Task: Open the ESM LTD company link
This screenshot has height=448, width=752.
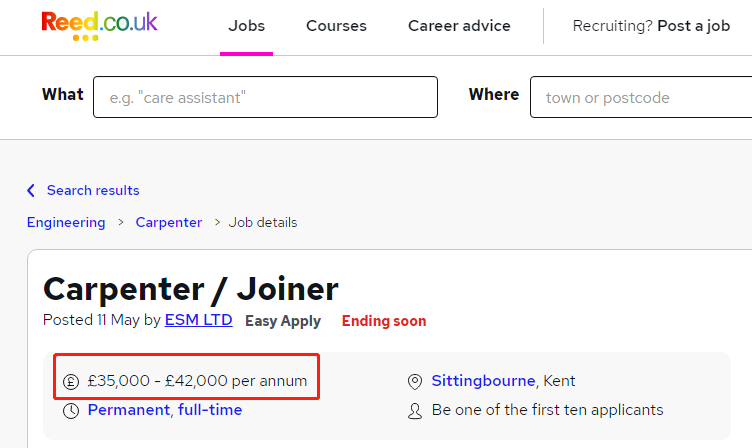Action: (x=199, y=320)
